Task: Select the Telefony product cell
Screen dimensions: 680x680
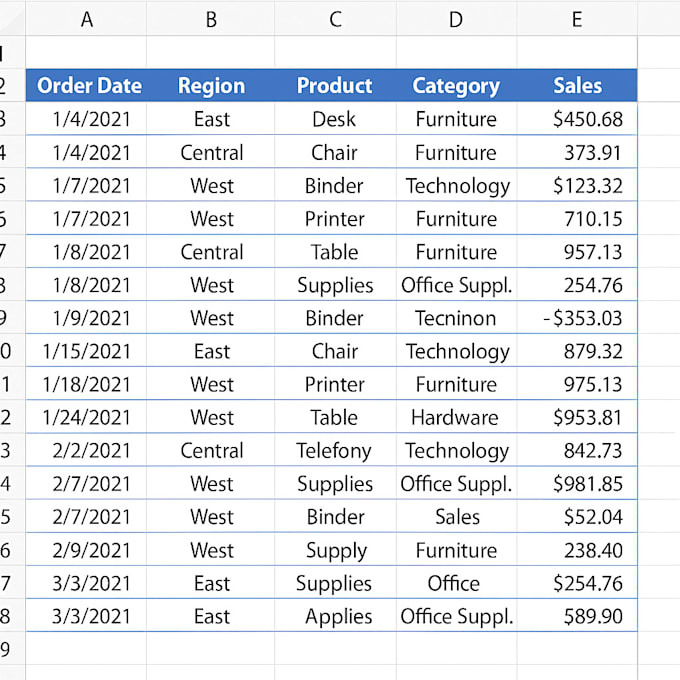Action: tap(335, 451)
